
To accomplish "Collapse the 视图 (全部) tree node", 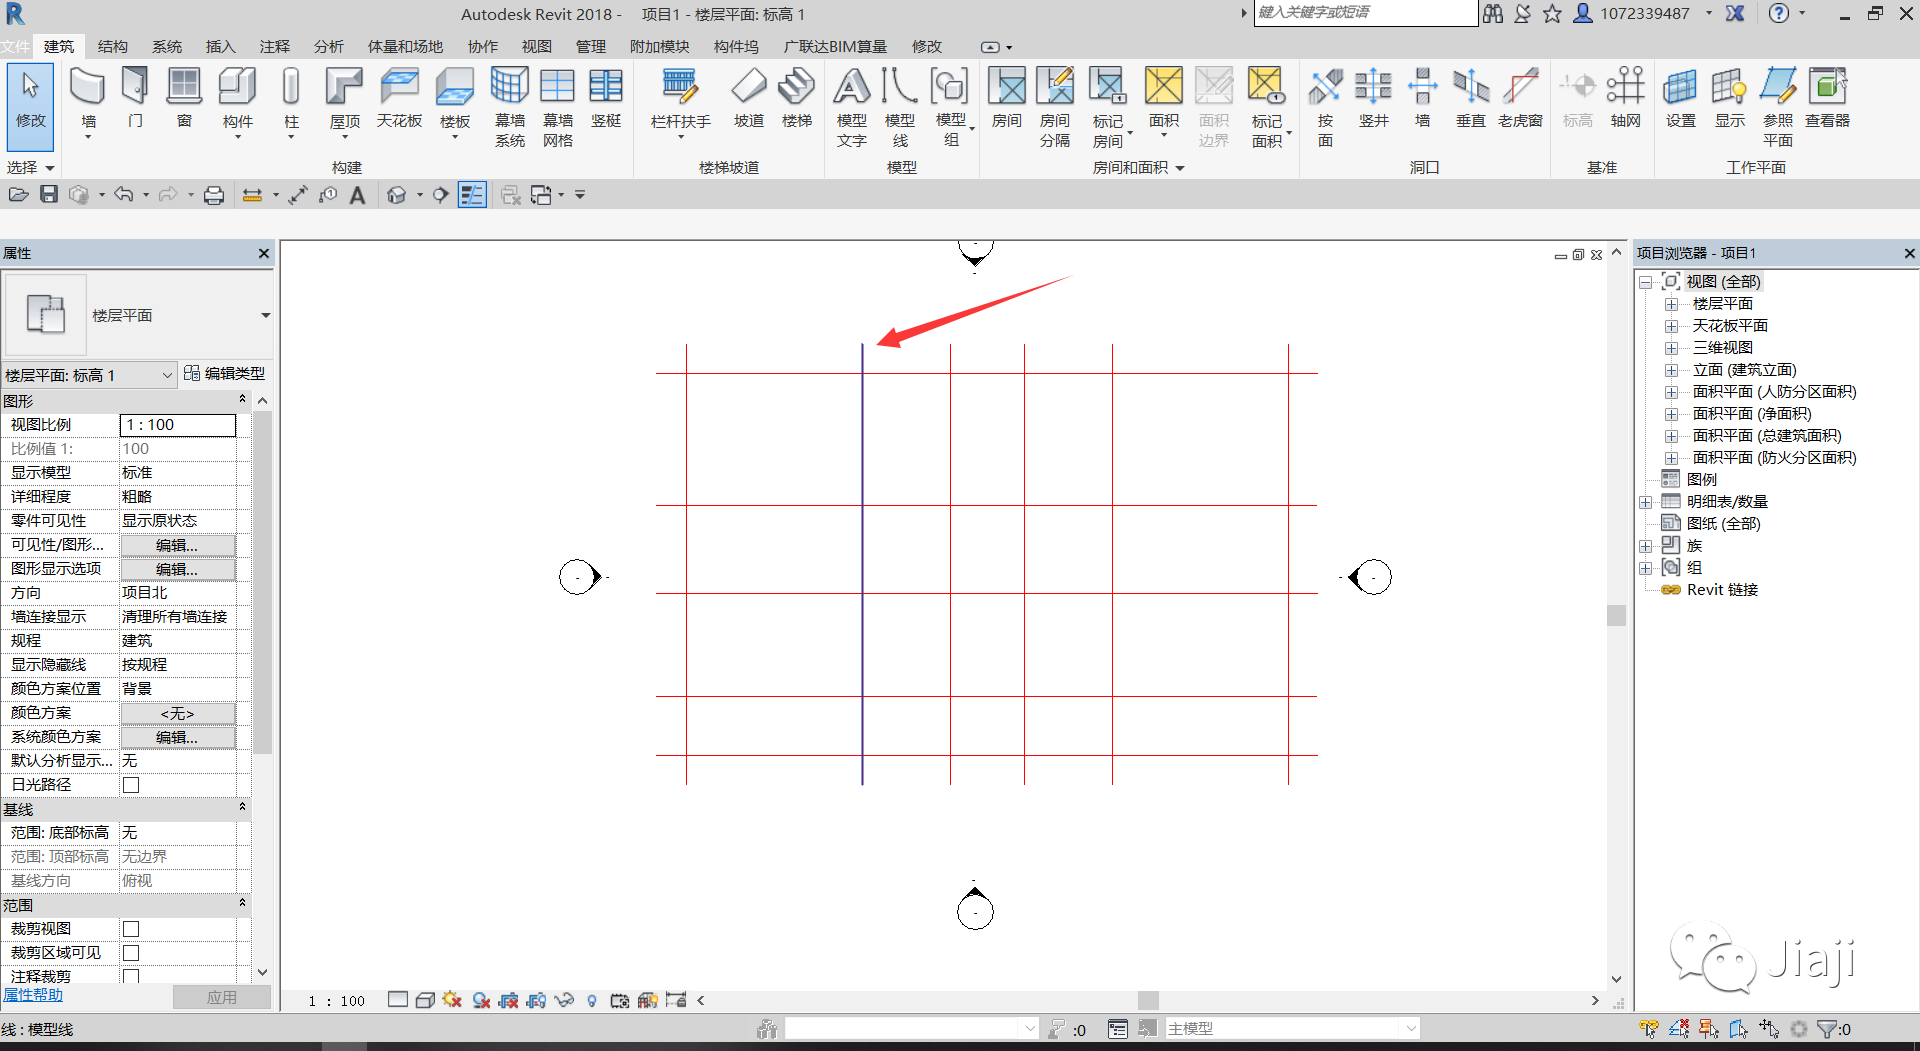I will point(1645,282).
